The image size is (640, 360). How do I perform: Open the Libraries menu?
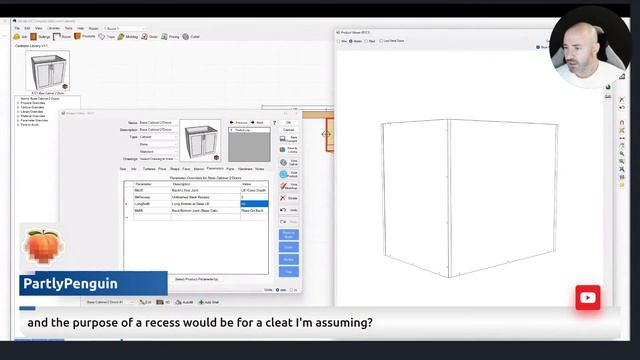click(x=54, y=29)
